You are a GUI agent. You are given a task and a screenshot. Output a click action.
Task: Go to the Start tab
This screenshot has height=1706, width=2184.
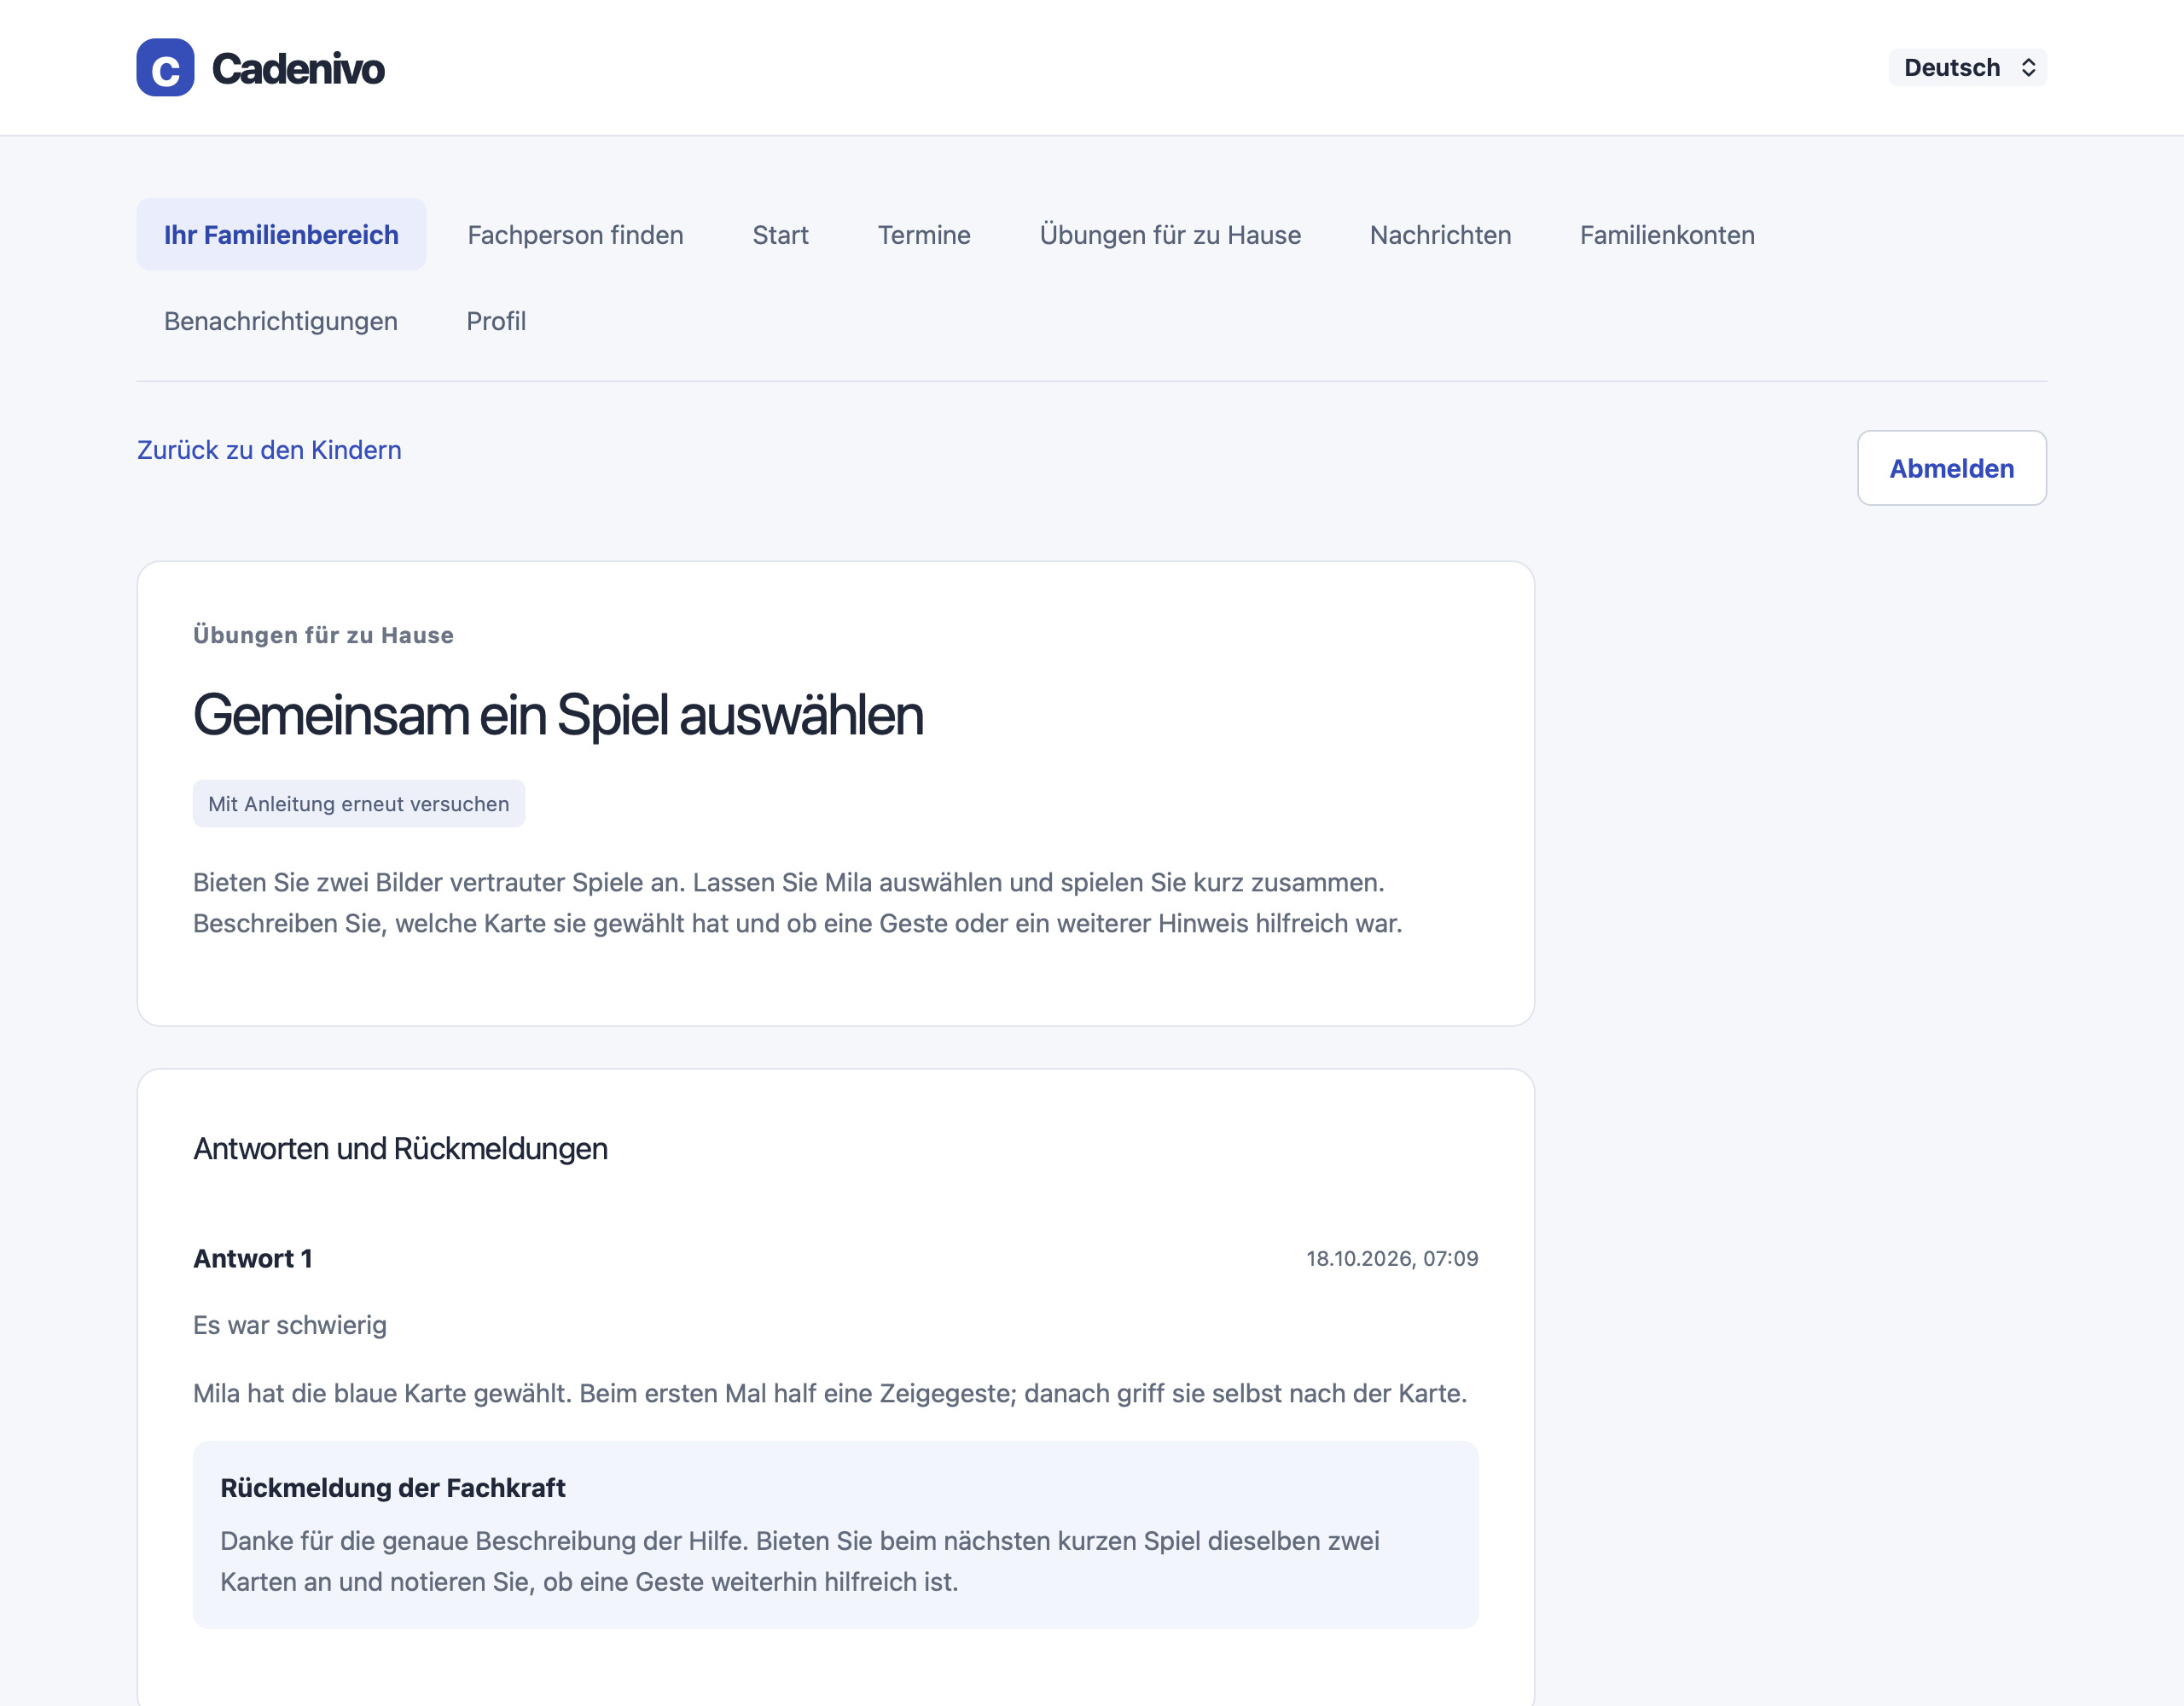[780, 234]
